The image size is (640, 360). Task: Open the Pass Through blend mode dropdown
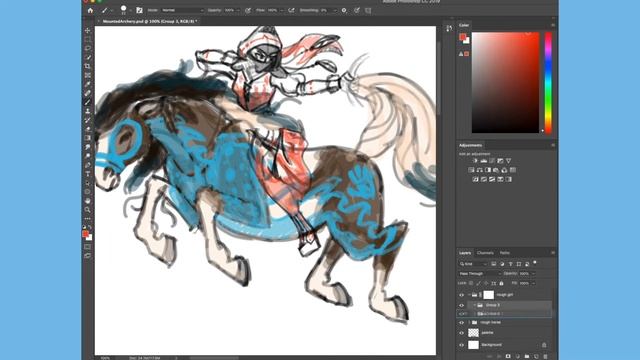480,273
